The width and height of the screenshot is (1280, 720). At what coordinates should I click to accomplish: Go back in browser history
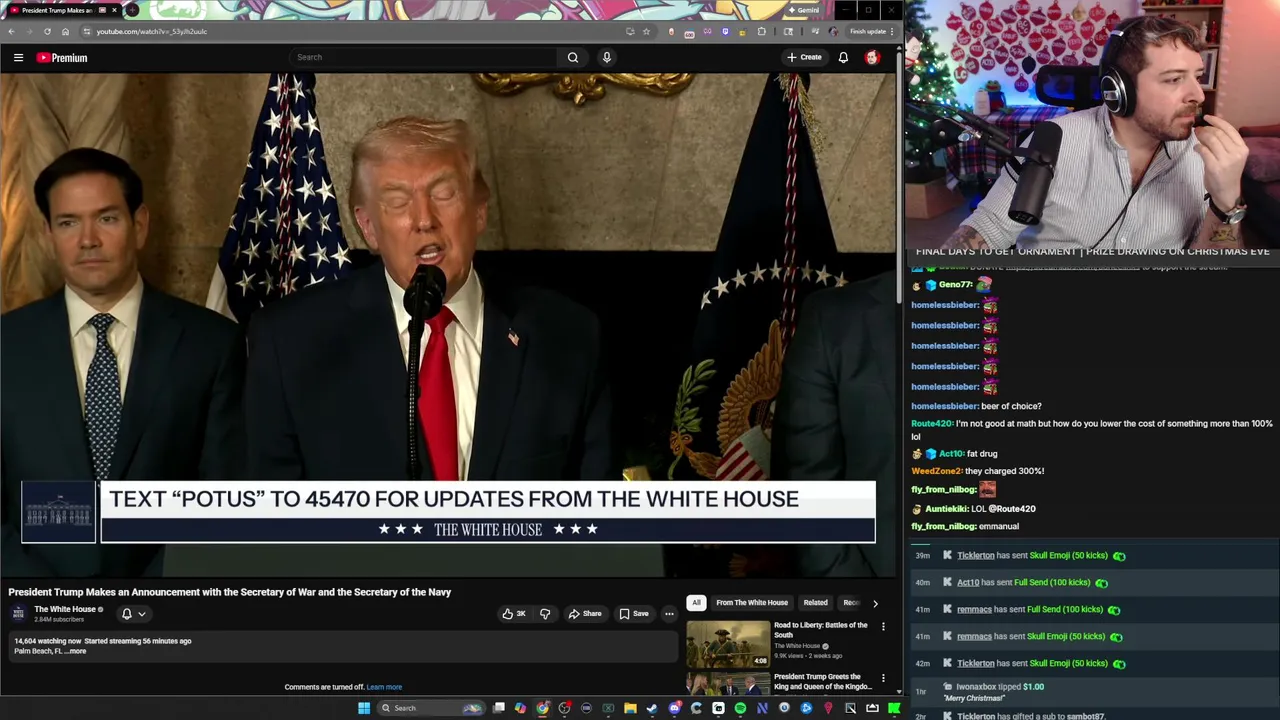pos(11,31)
